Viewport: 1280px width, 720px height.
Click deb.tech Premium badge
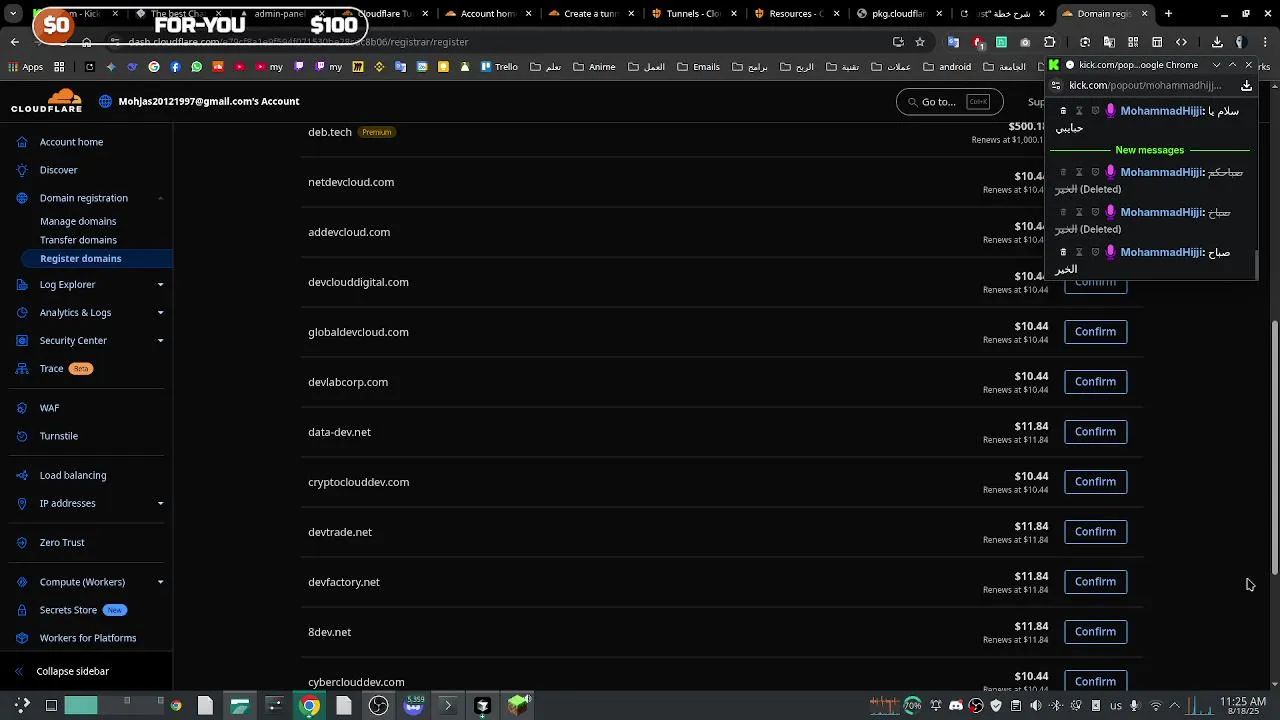pyautogui.click(x=377, y=132)
